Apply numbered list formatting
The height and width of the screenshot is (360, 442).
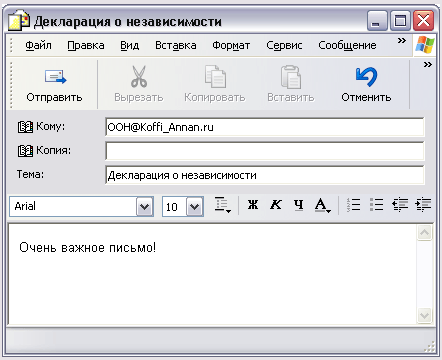point(353,205)
